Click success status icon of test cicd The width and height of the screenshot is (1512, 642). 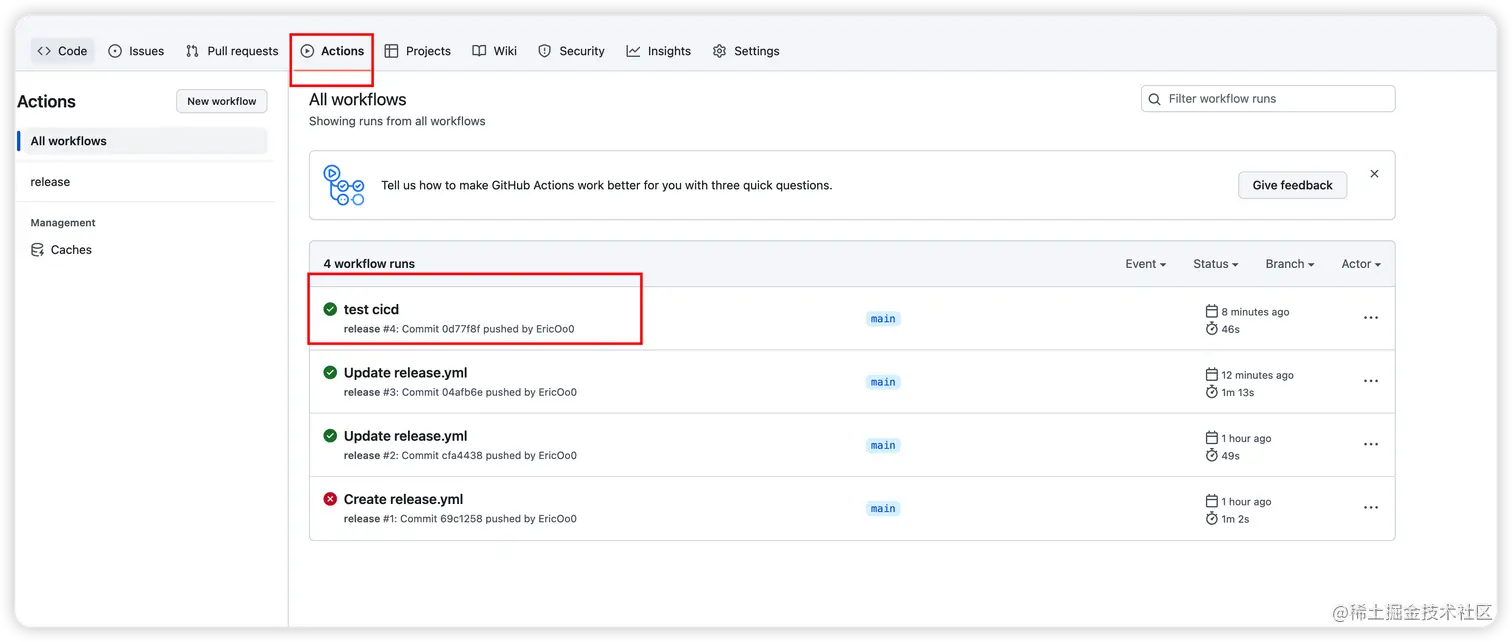[330, 309]
